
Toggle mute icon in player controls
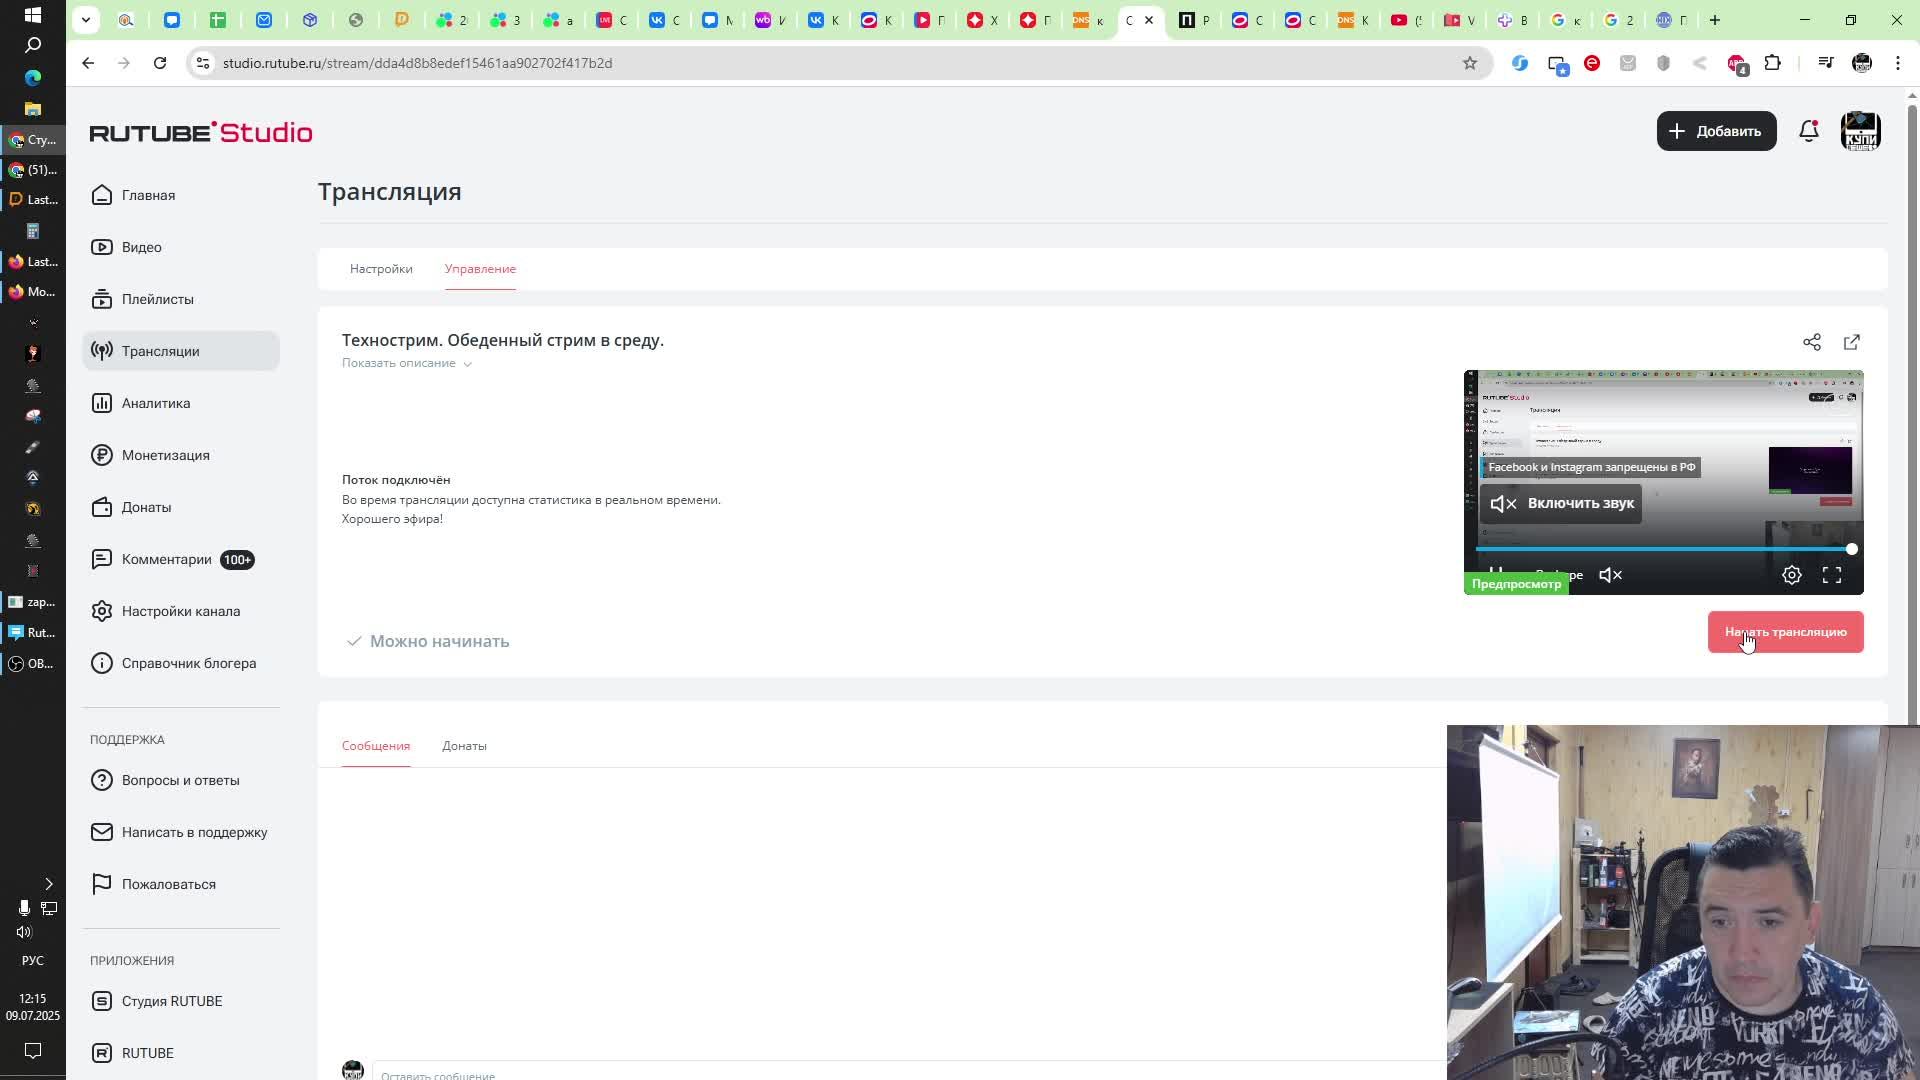[x=1610, y=575]
